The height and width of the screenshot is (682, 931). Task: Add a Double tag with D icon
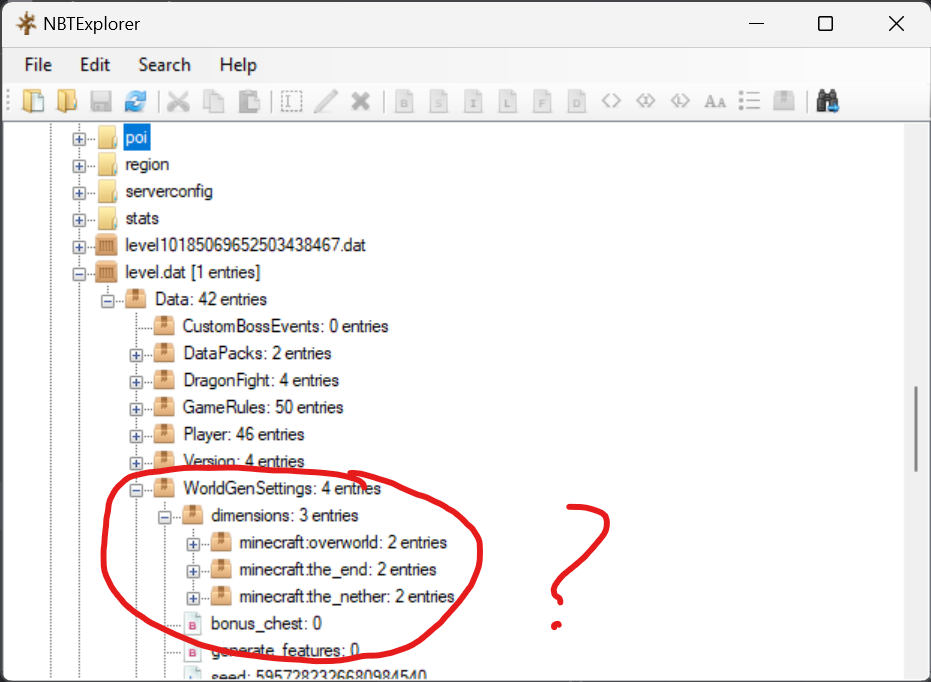[576, 101]
